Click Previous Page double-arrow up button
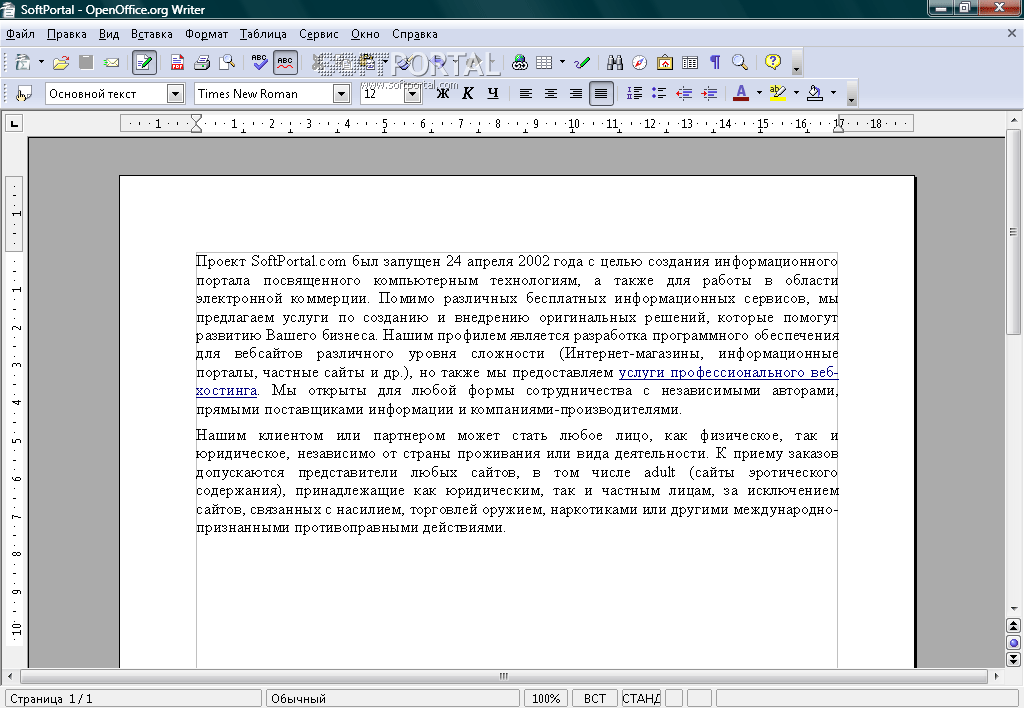 point(1013,626)
